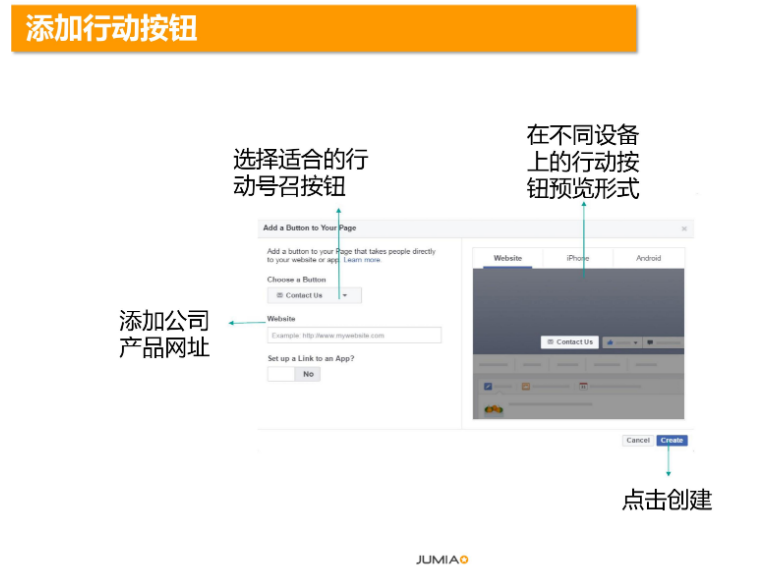Click the 'Add a Button to Your Page' title
Viewport: 775px width, 579px height.
(x=309, y=227)
